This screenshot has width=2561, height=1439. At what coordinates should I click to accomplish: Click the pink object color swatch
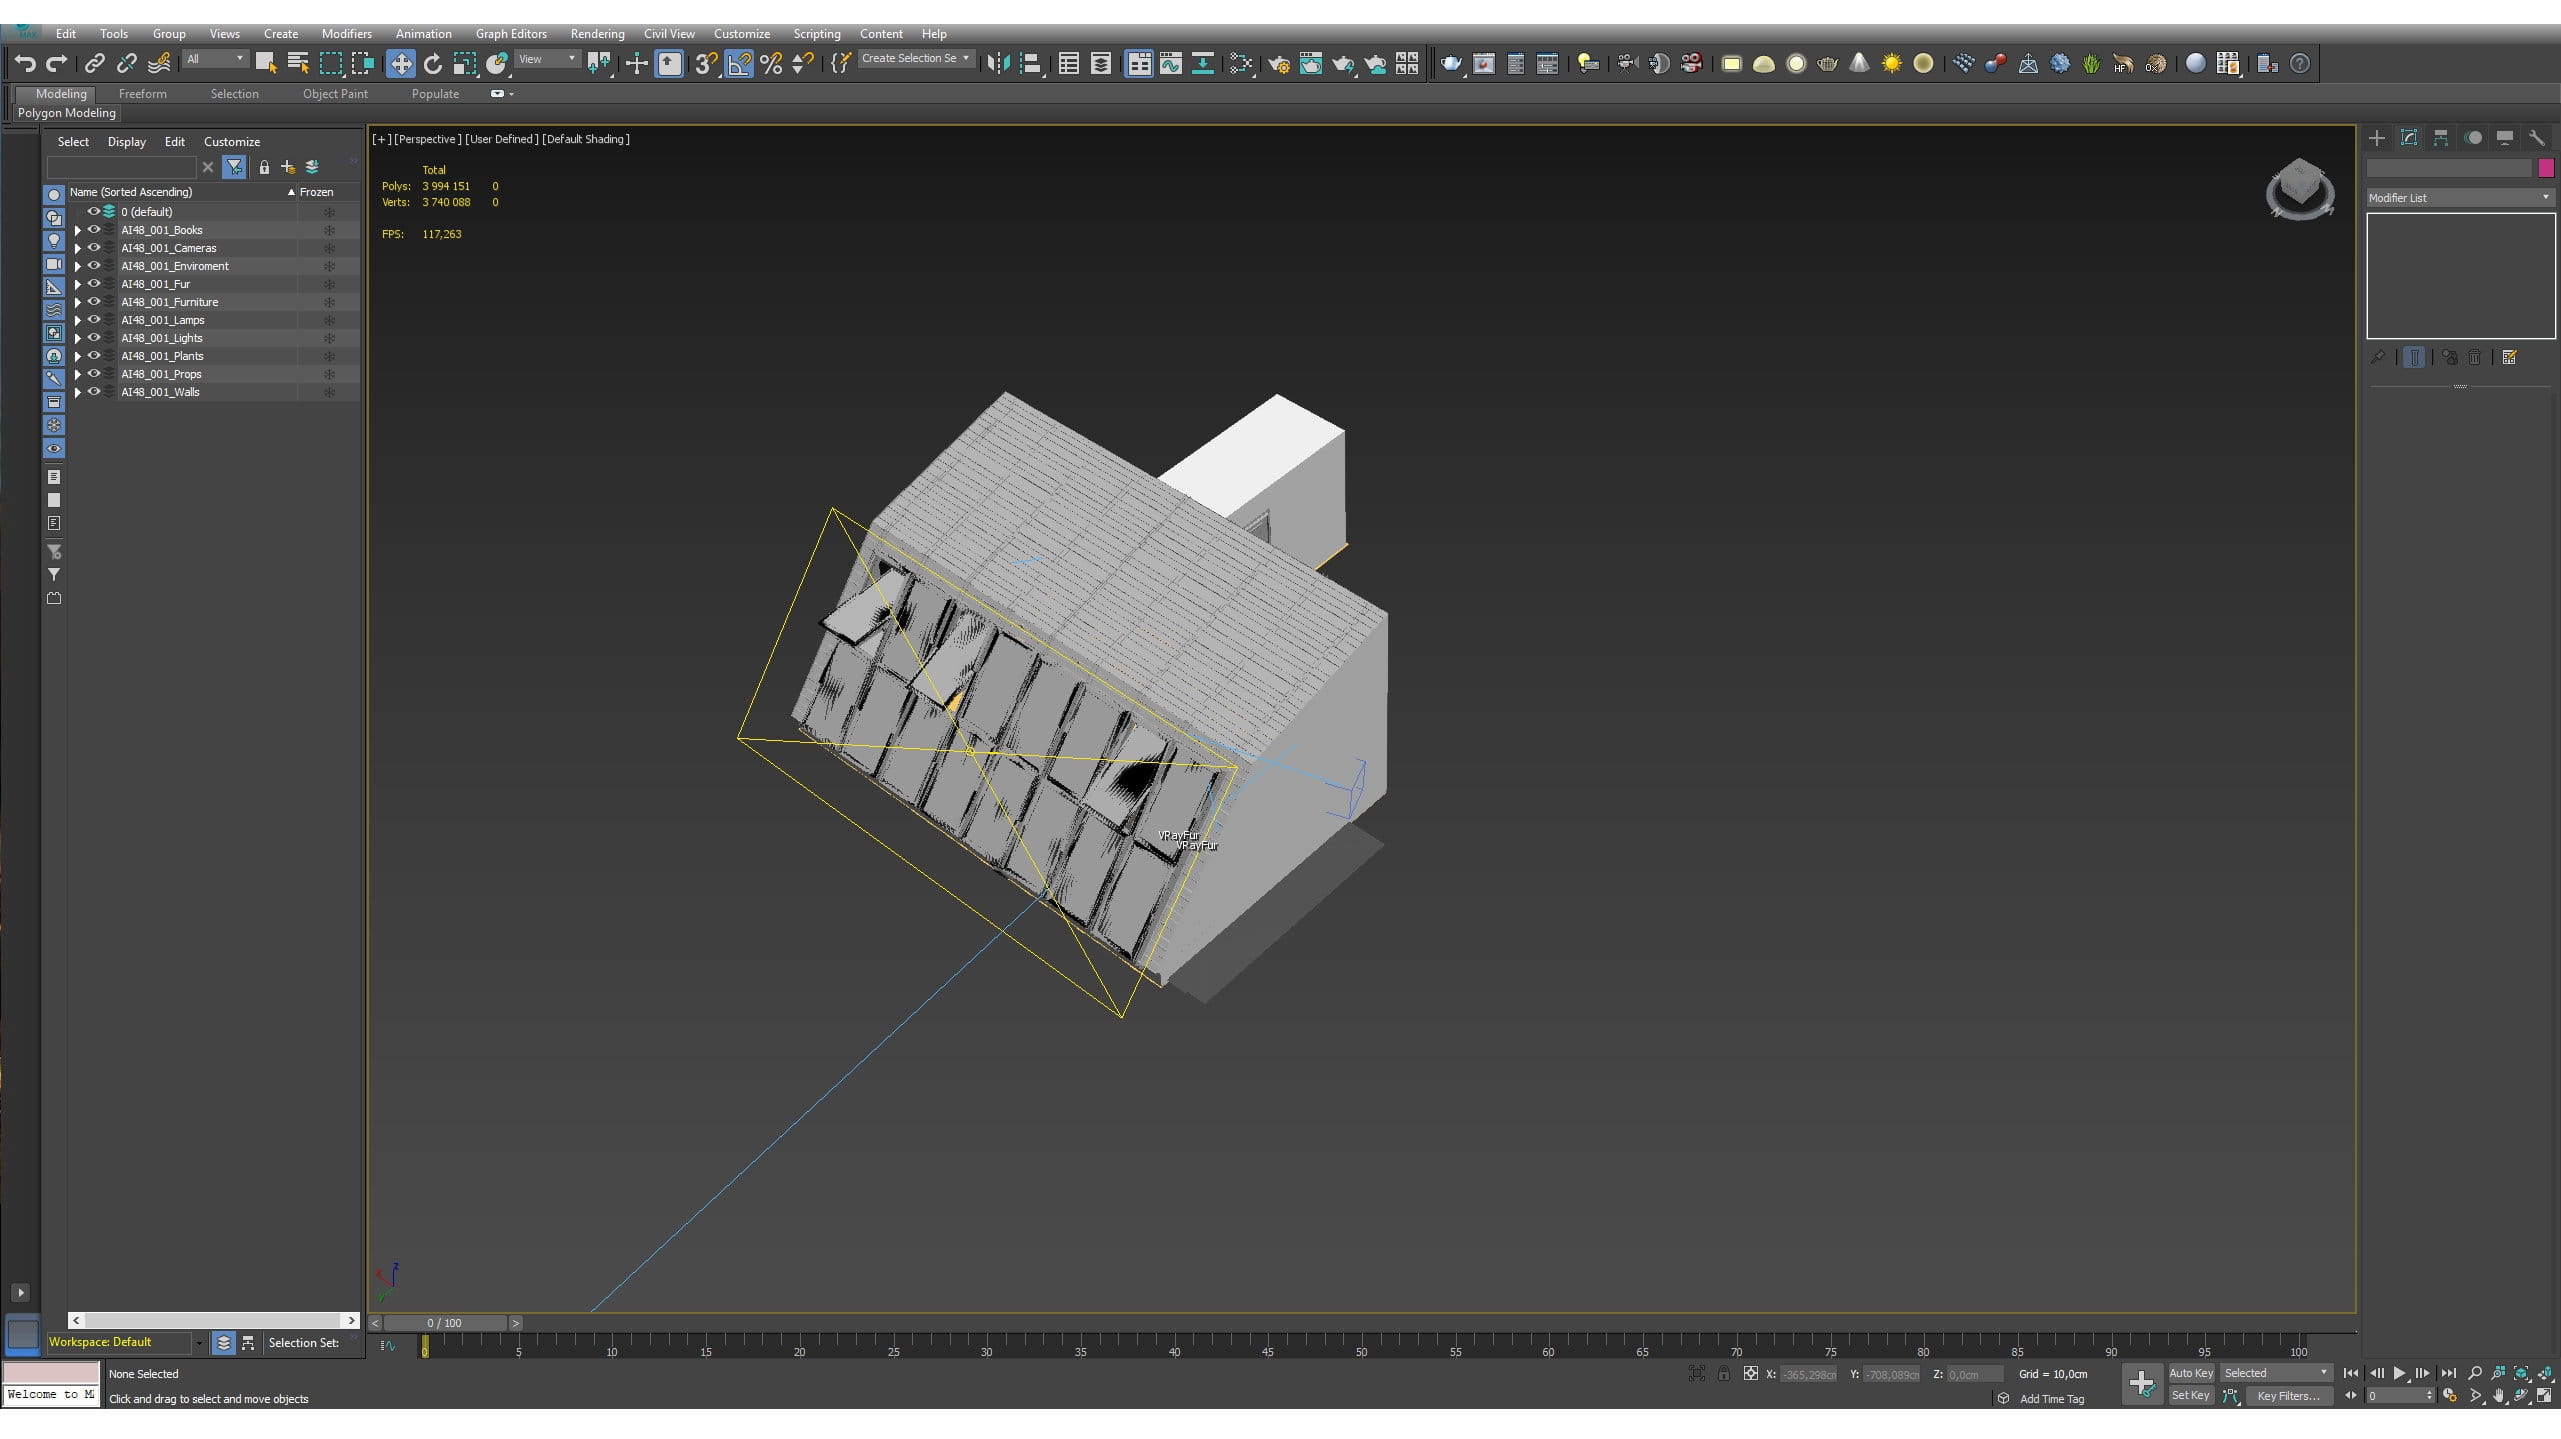pyautogui.click(x=2546, y=168)
